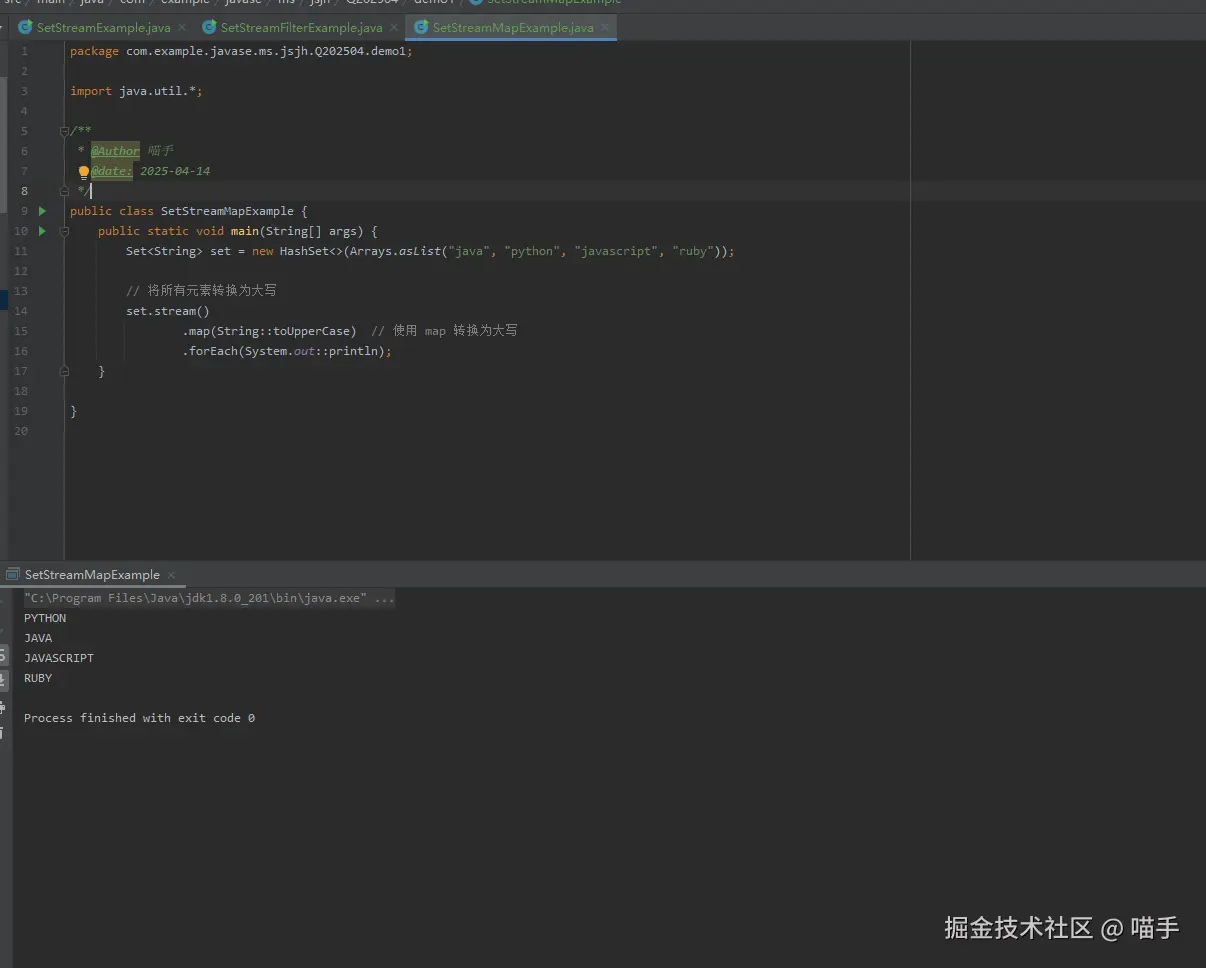
Task: Click the inline comment about map on line 15
Action: 444,331
